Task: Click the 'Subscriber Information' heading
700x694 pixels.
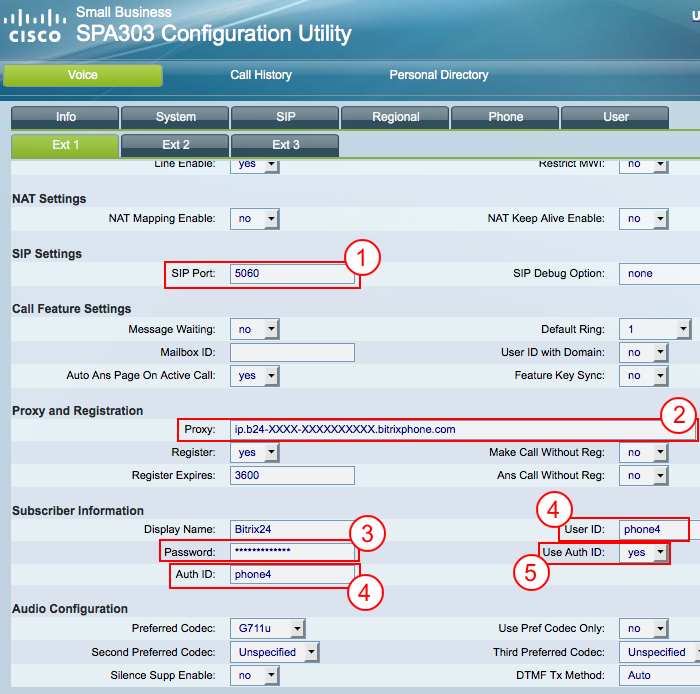Action: click(78, 511)
